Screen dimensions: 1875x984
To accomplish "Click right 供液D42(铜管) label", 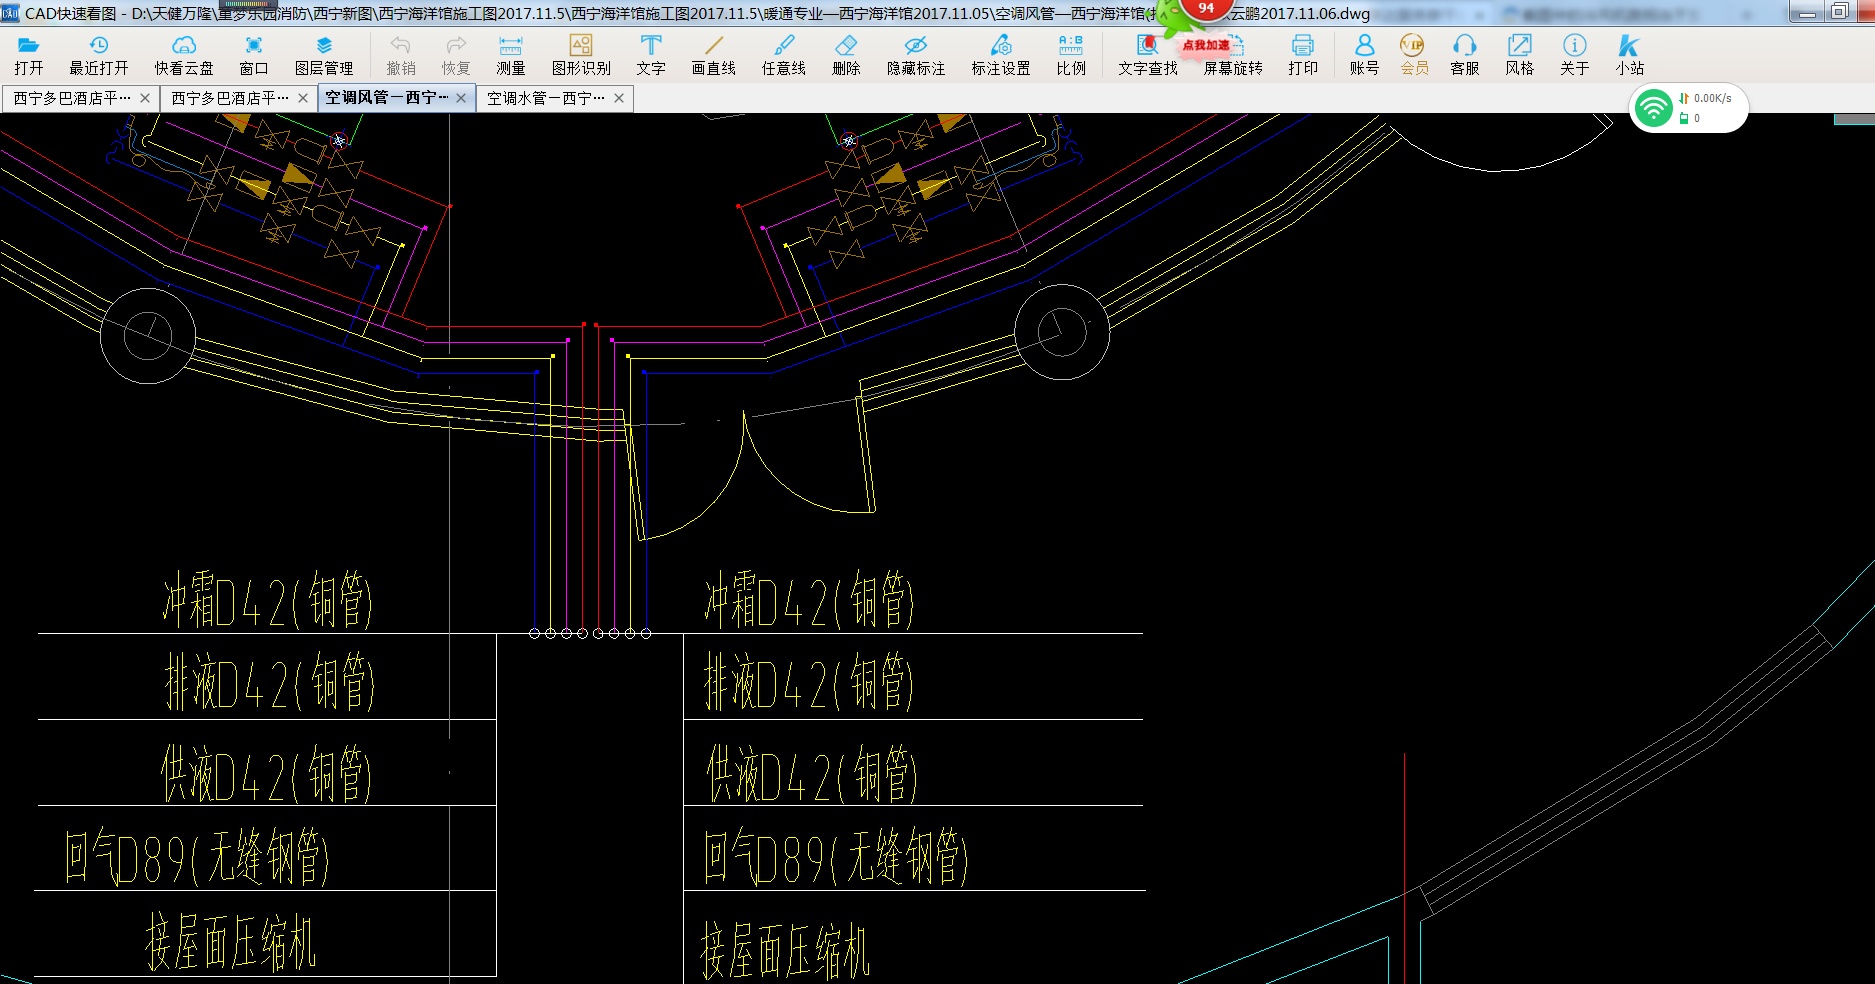I will [812, 773].
